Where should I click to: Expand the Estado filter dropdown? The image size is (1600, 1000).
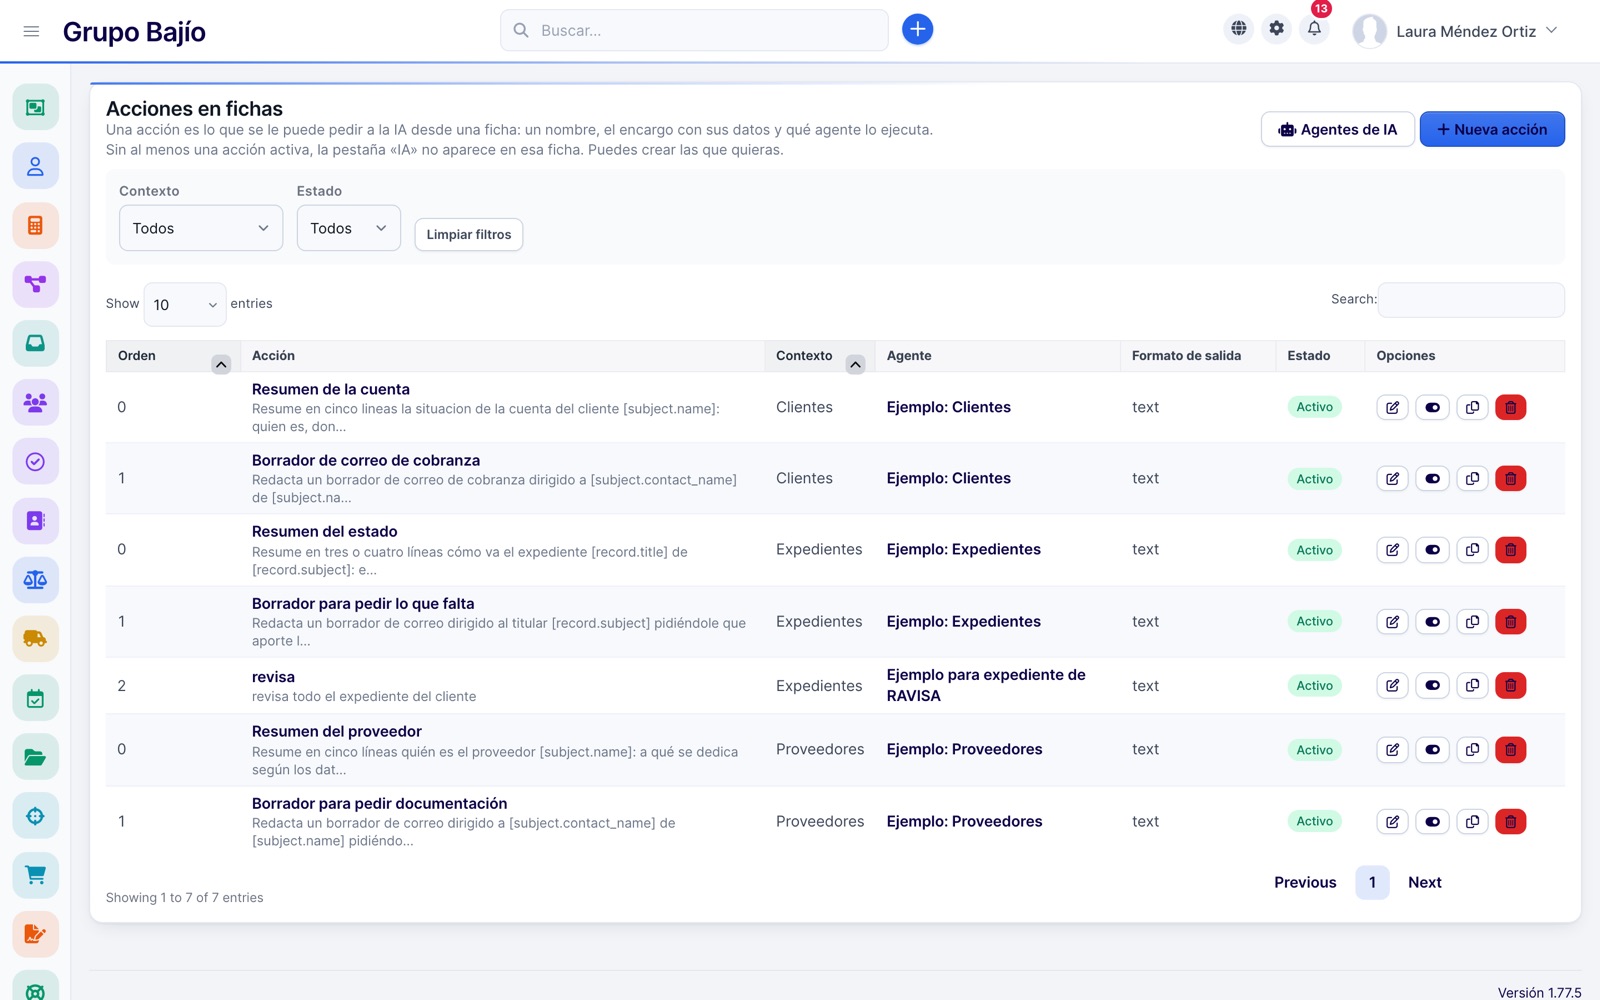pyautogui.click(x=348, y=228)
